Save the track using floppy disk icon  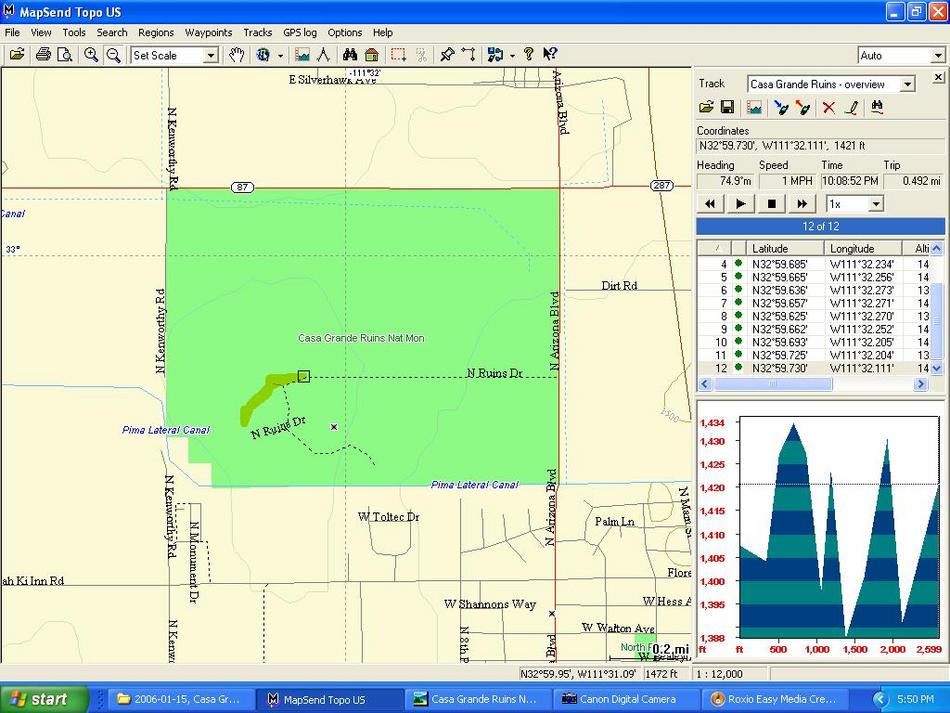tap(728, 107)
